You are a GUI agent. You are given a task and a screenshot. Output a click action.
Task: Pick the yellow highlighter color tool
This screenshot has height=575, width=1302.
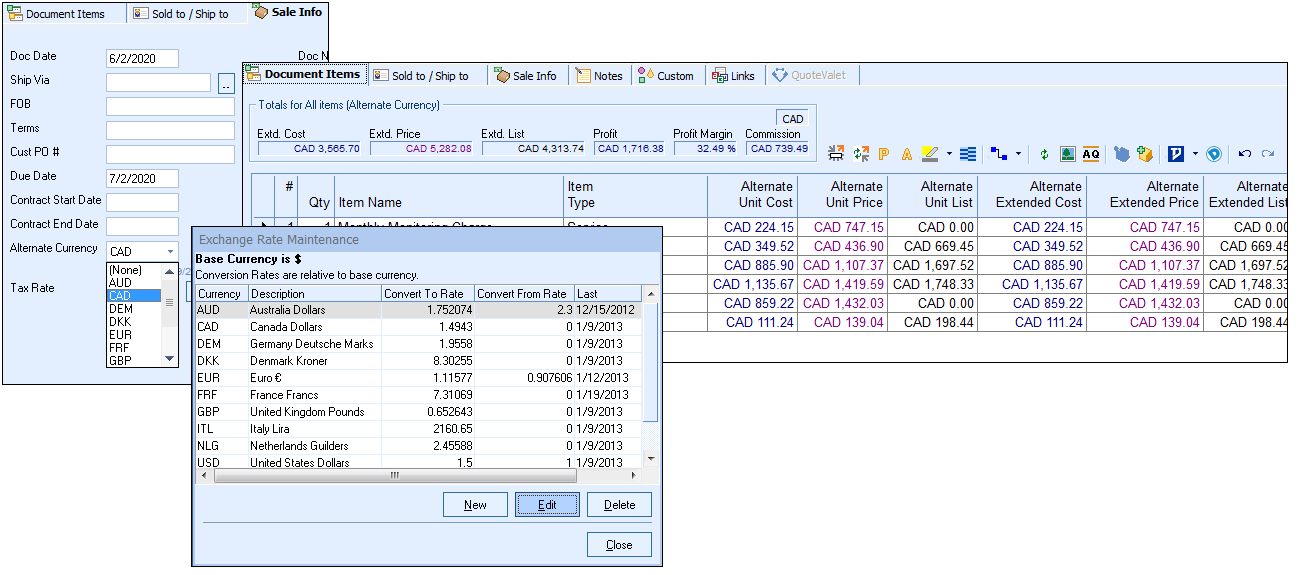coord(930,154)
